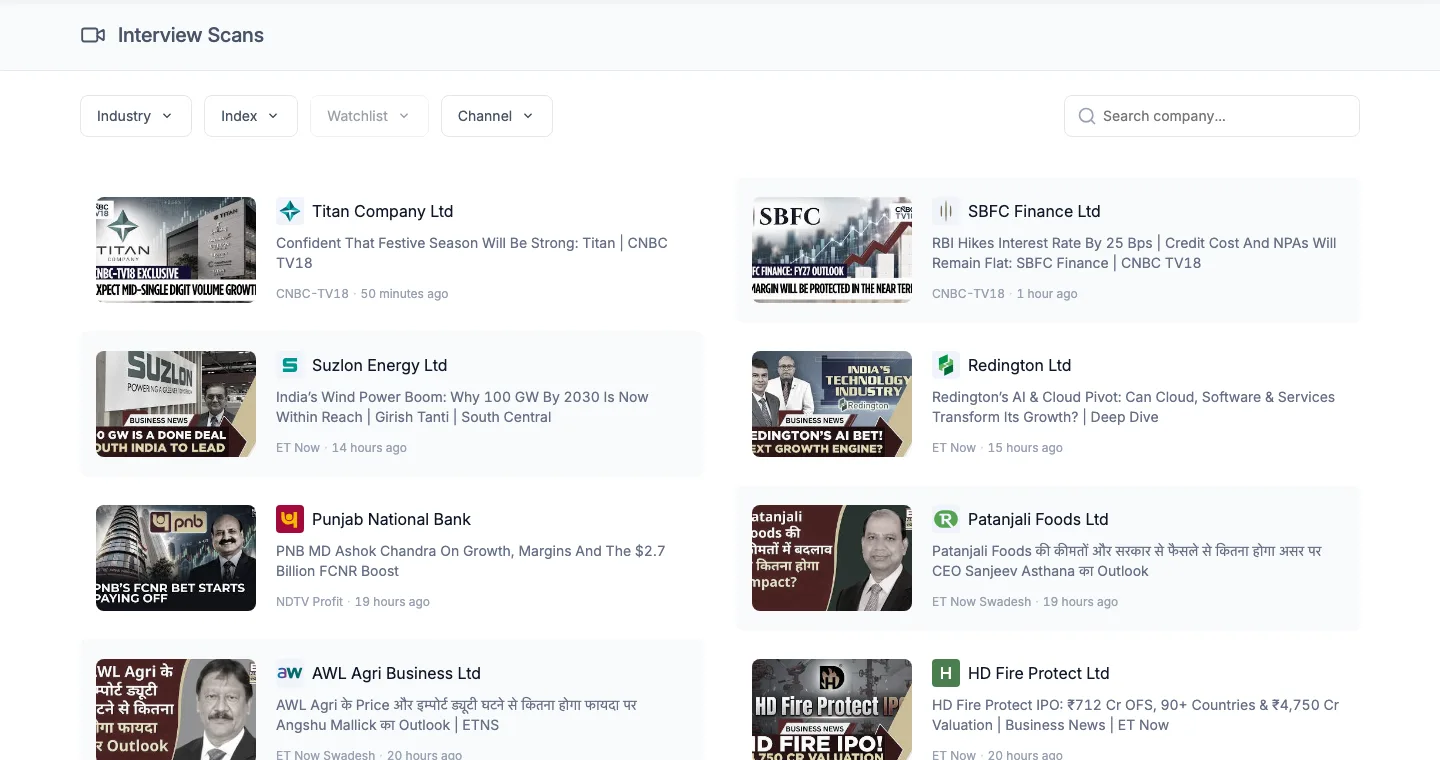Click the HD Fire Protect logo icon
The width and height of the screenshot is (1440, 760).
946,673
